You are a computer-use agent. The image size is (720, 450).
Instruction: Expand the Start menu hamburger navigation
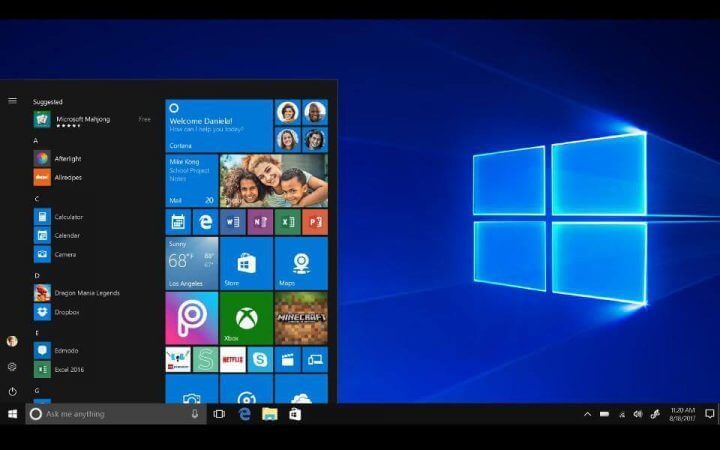point(12,100)
